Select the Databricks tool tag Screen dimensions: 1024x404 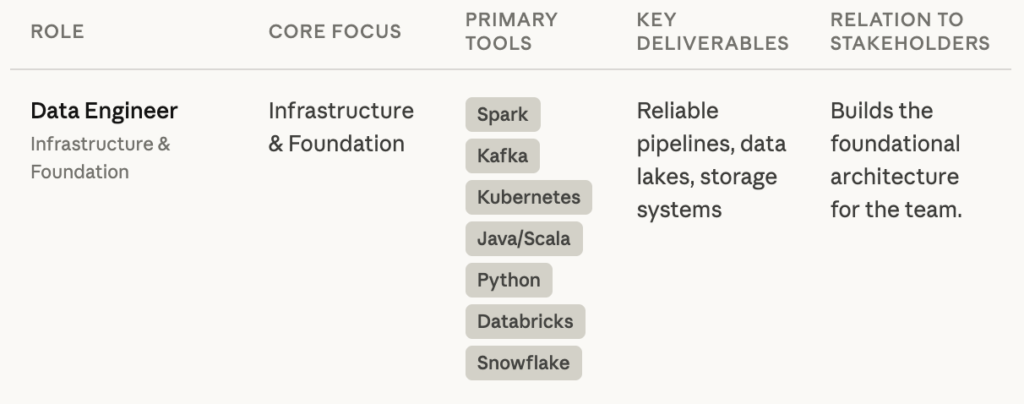pyautogui.click(x=525, y=322)
